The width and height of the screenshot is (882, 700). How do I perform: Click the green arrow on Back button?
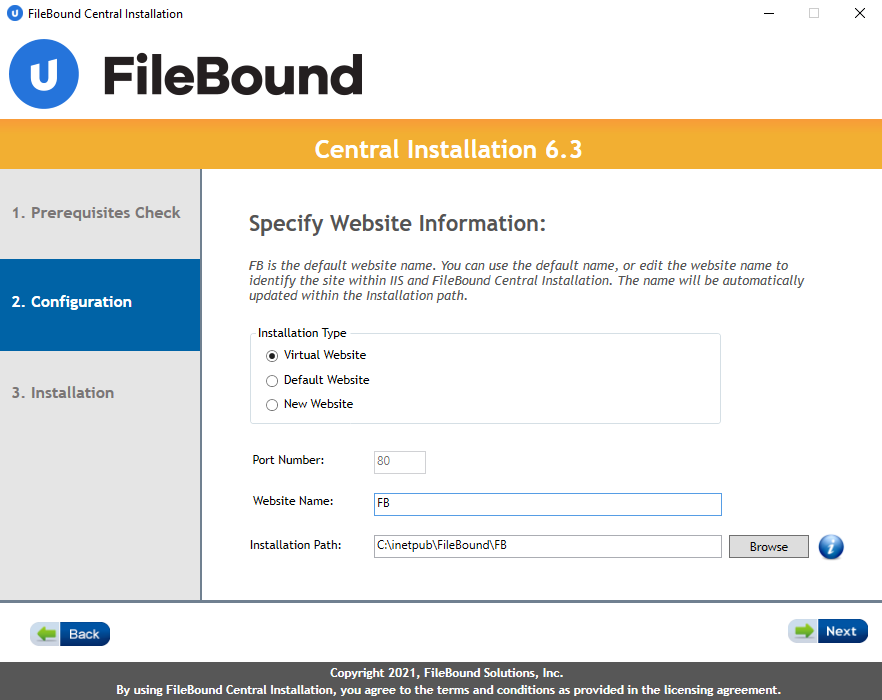[x=47, y=634]
